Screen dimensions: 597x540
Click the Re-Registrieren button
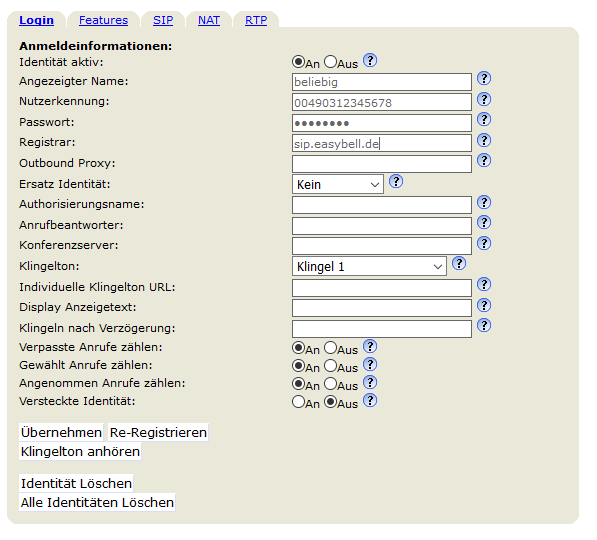pyautogui.click(x=158, y=433)
